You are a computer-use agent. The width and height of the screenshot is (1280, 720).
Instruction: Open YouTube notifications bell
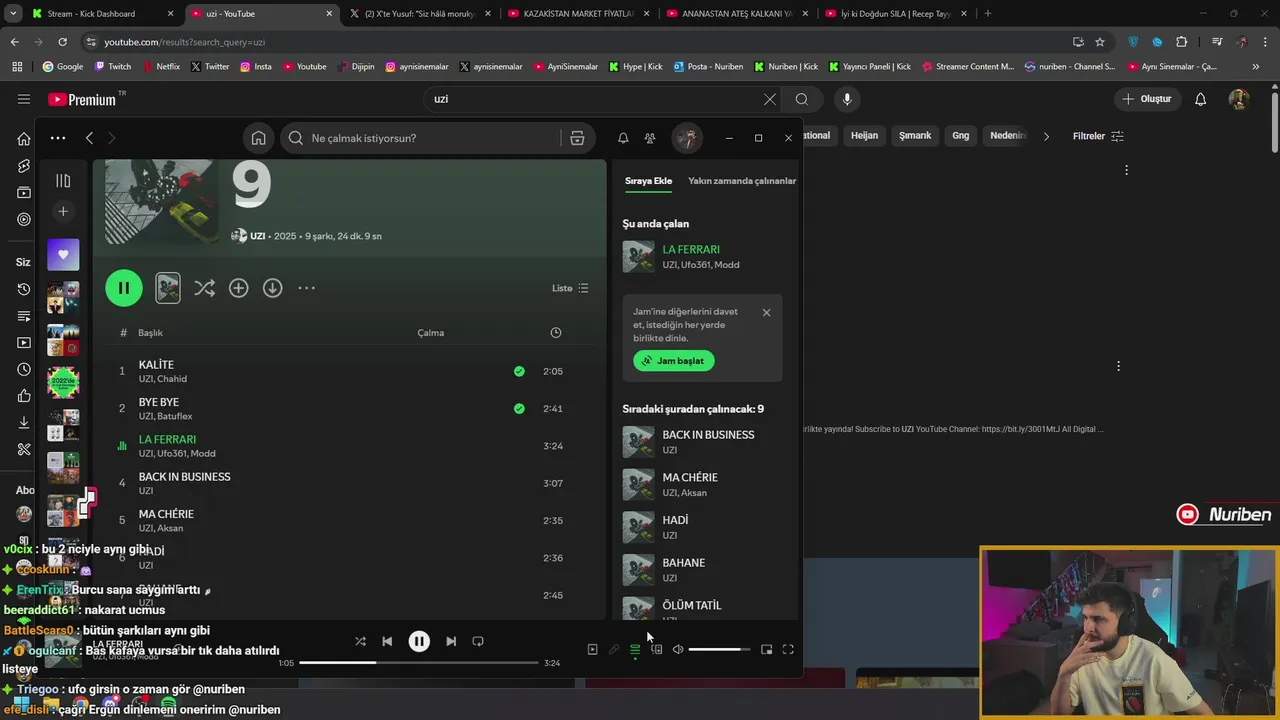1201,99
